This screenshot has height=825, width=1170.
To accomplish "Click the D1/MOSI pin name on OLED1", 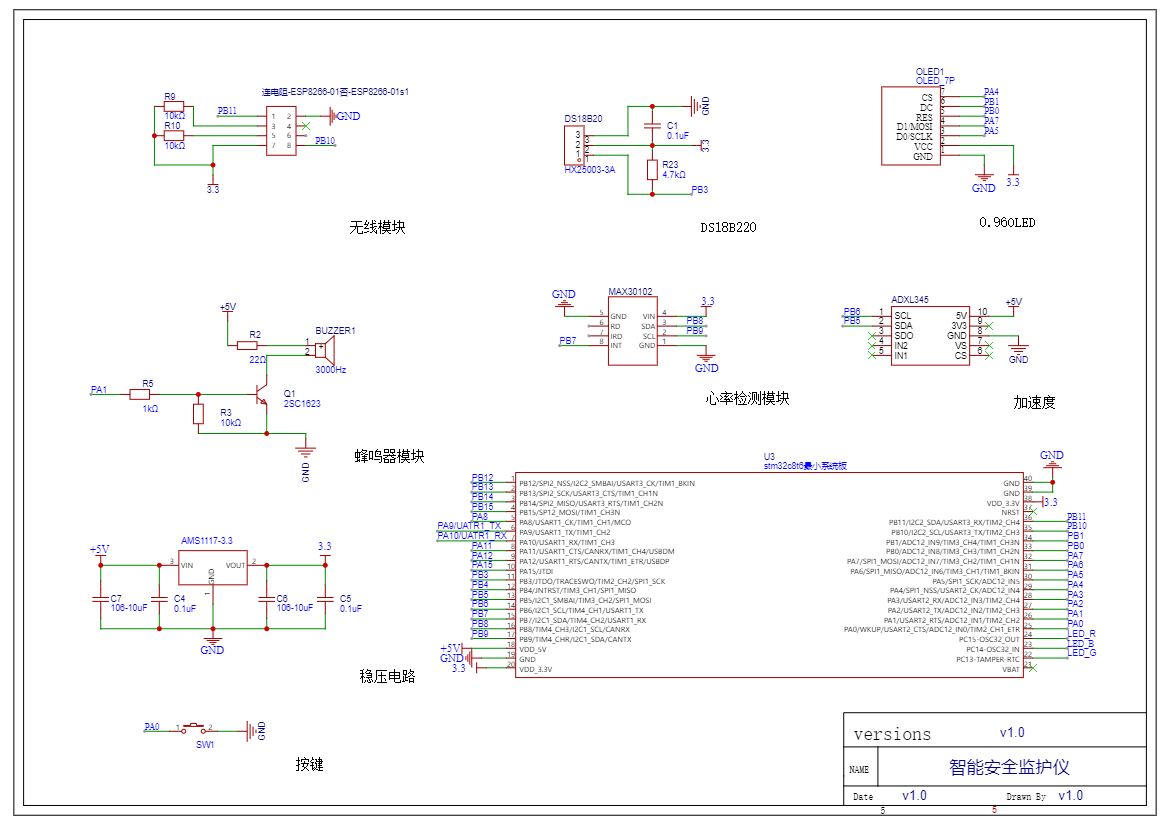I will 914,127.
